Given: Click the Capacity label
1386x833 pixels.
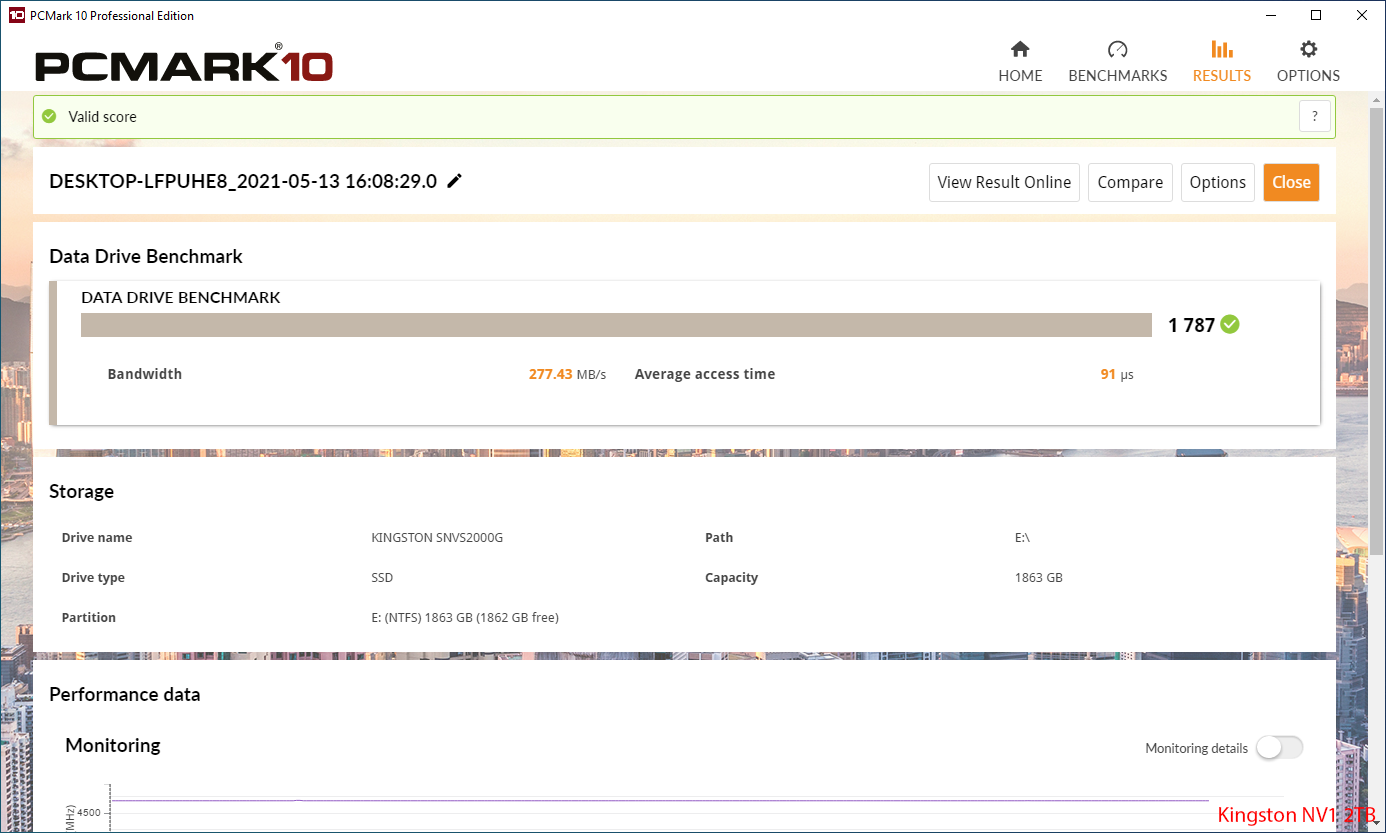Looking at the screenshot, I should 731,577.
